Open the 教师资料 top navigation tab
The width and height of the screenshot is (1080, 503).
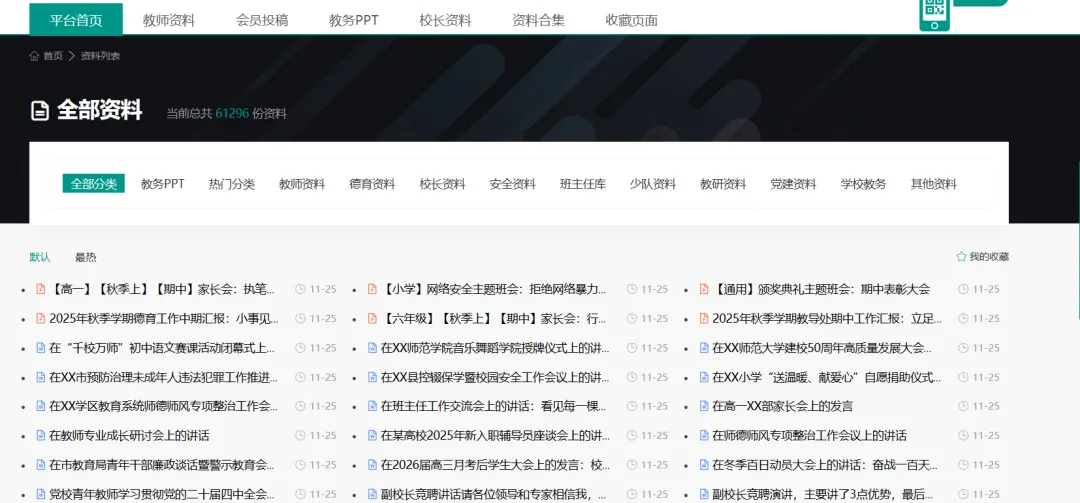pyautogui.click(x=169, y=20)
